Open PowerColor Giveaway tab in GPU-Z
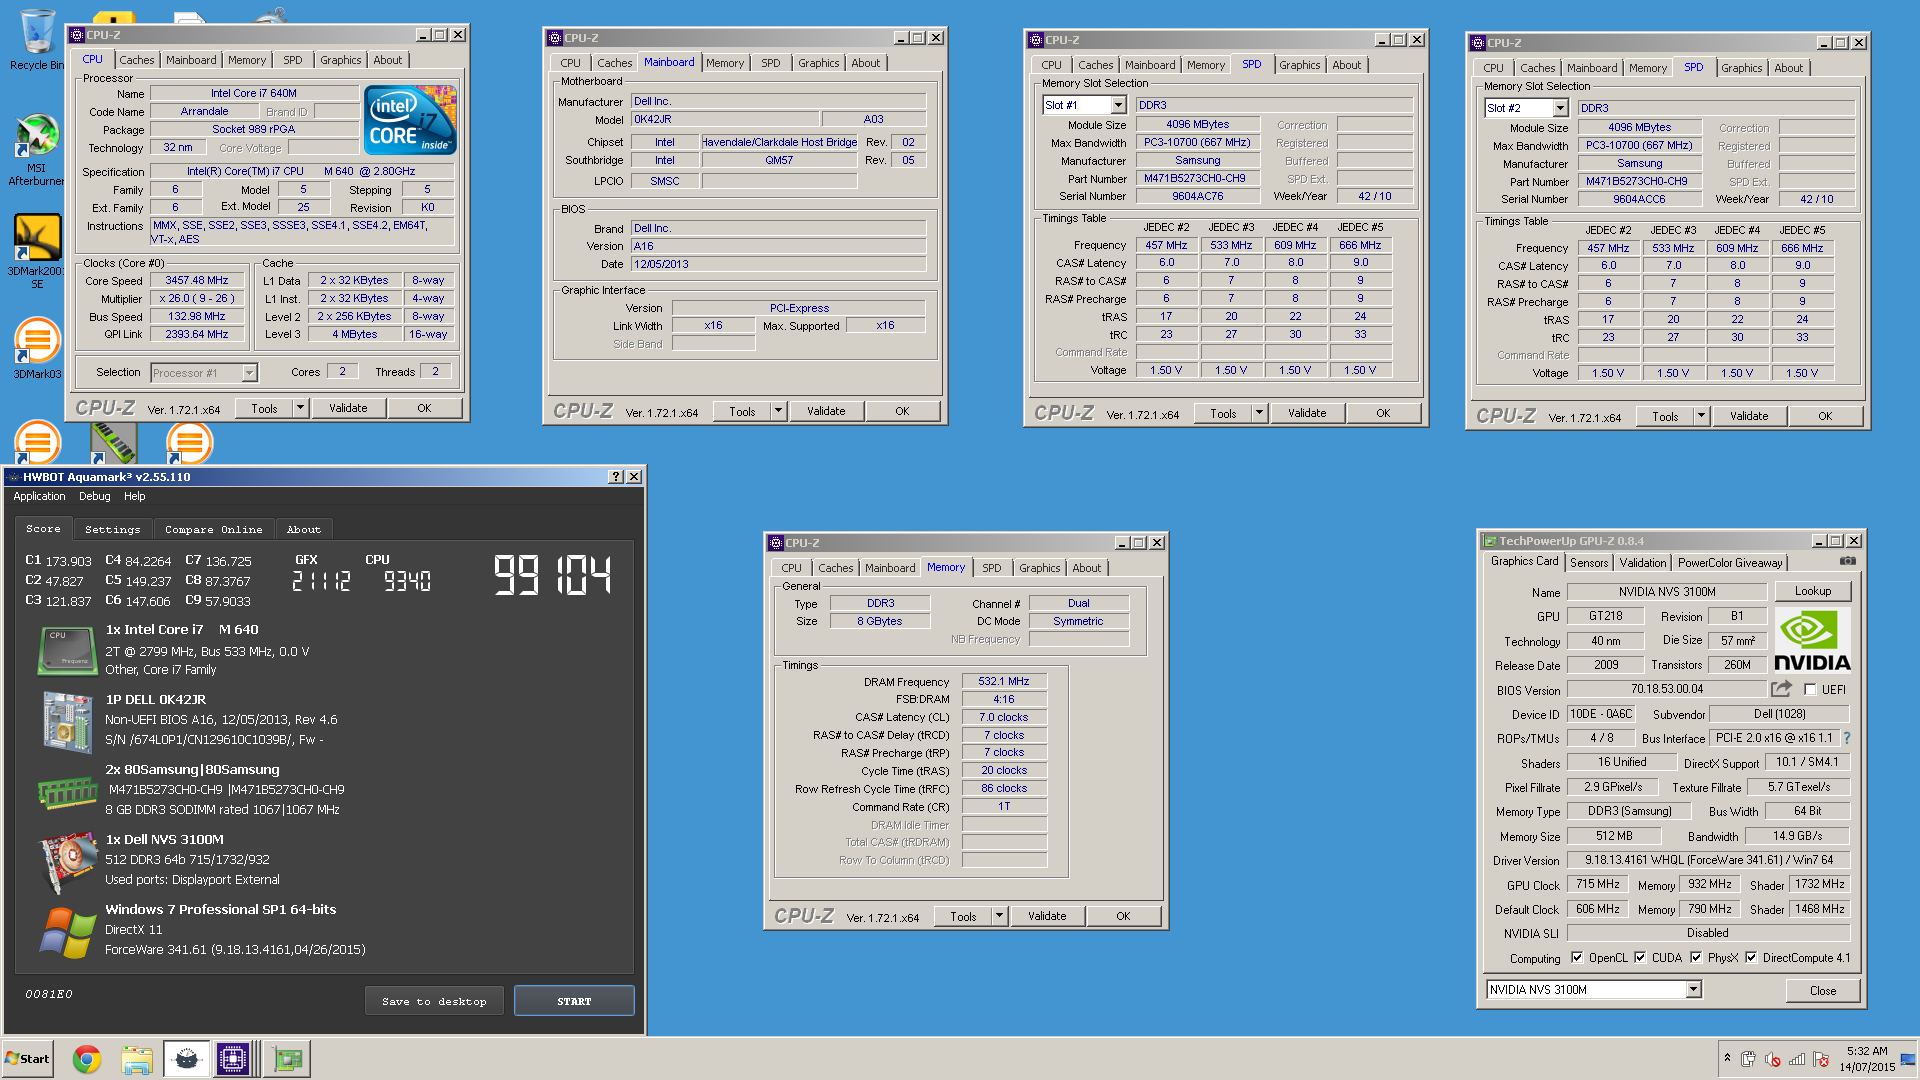Image resolution: width=1920 pixels, height=1080 pixels. 1730,563
